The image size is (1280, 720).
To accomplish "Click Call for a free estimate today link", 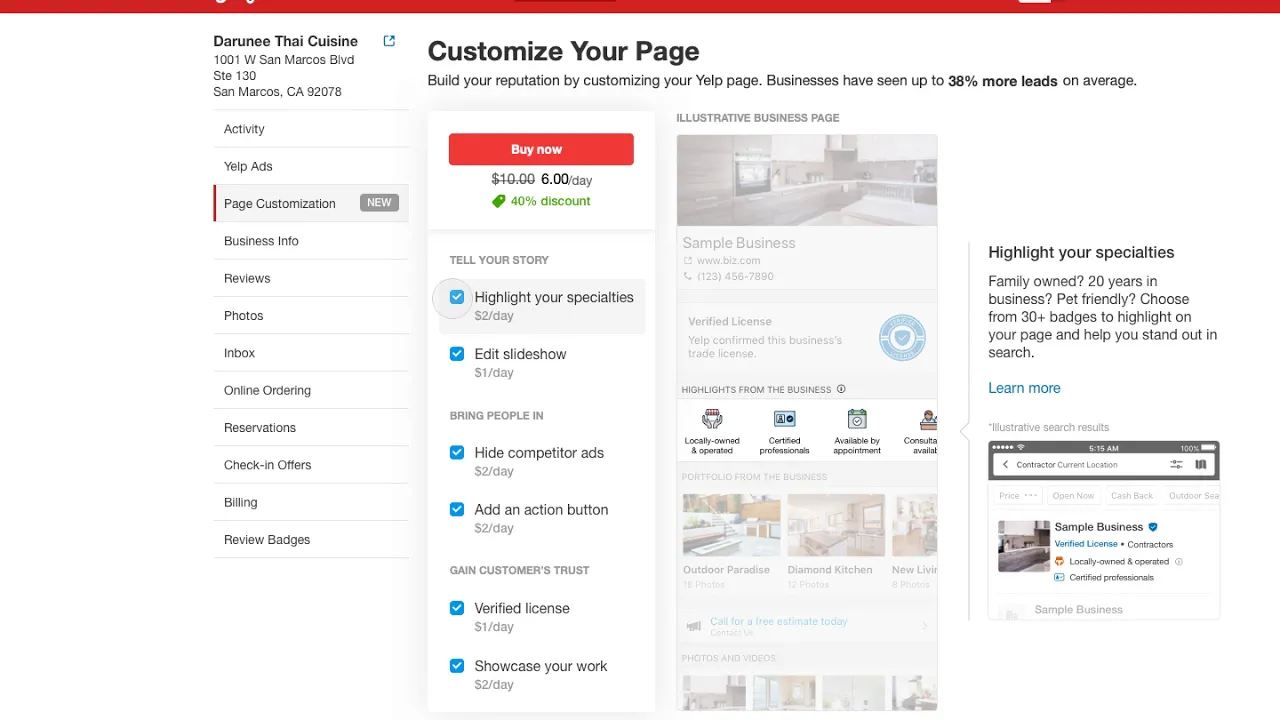I will pos(779,621).
